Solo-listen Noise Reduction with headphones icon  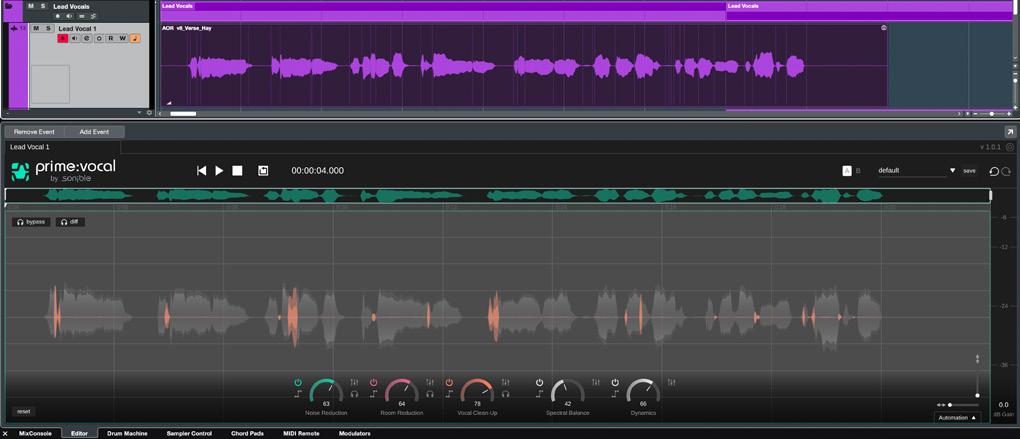(355, 393)
